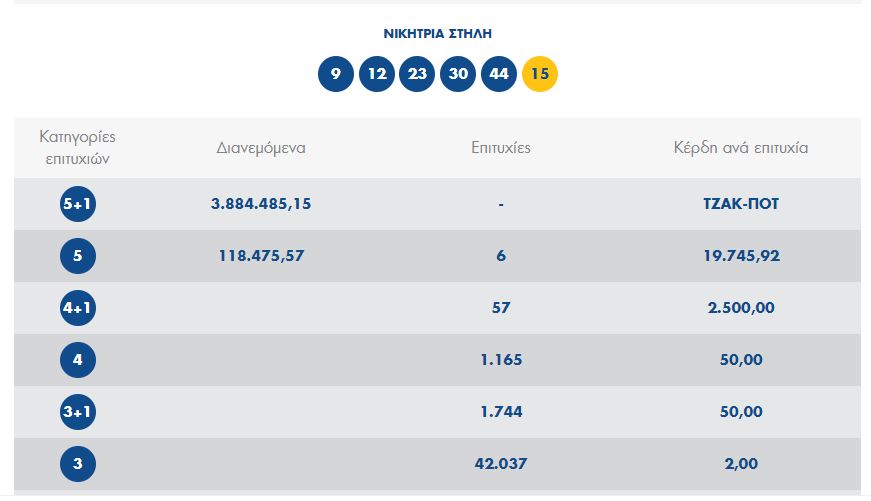
Task: Click the blue ball numbered 44
Action: 499,74
